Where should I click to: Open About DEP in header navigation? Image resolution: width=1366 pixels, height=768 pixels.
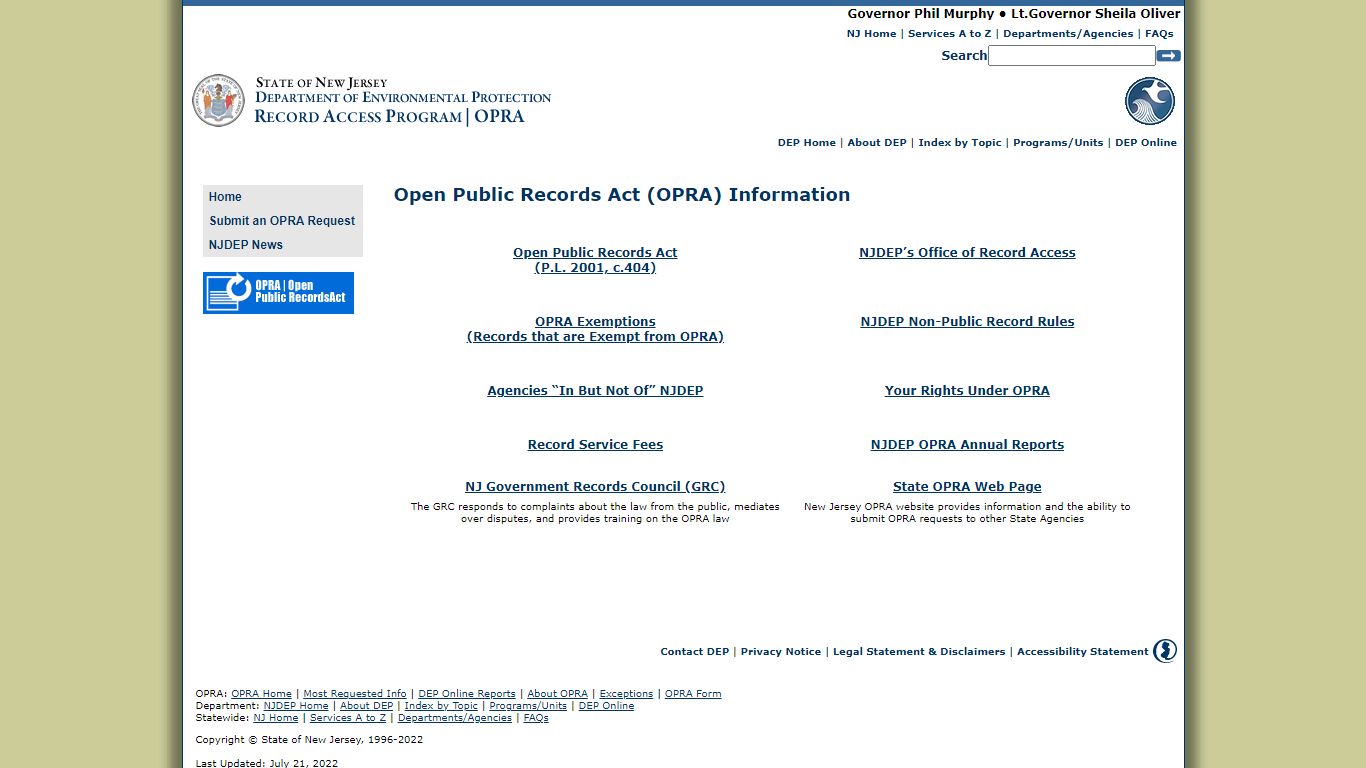click(x=876, y=143)
